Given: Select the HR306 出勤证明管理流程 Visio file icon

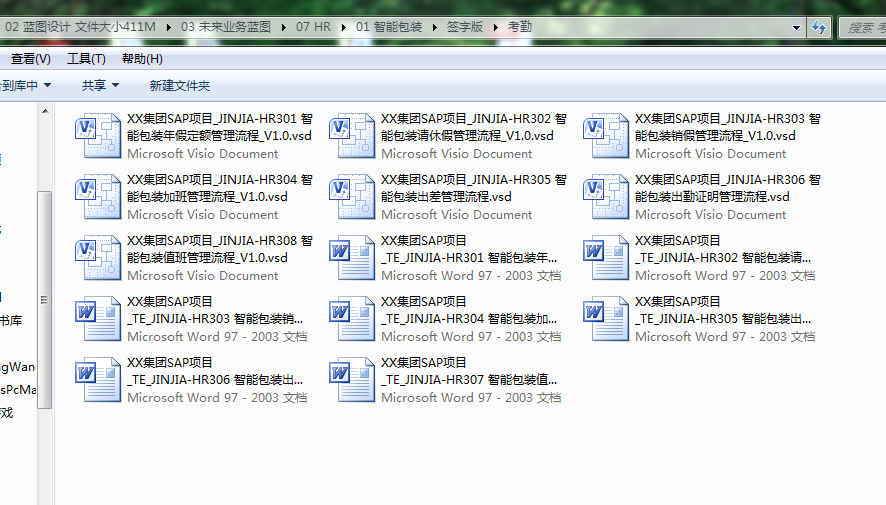Looking at the screenshot, I should coord(607,197).
